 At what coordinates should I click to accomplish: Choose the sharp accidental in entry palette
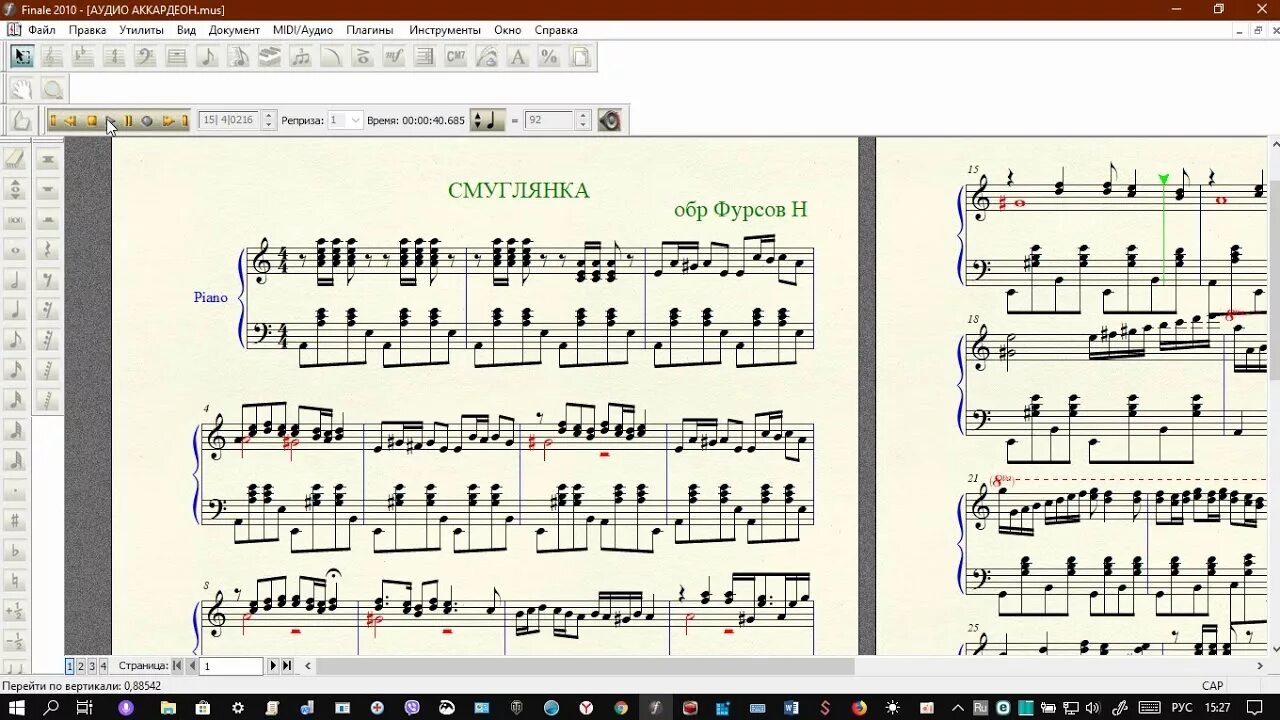tap(15, 520)
